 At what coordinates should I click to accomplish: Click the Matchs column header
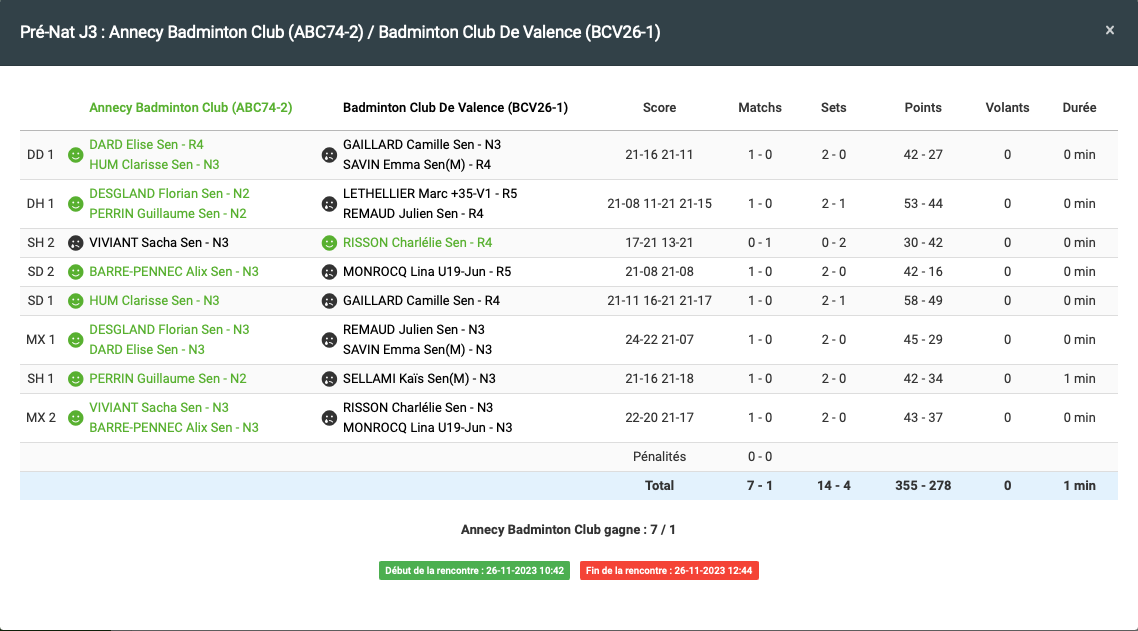[760, 107]
